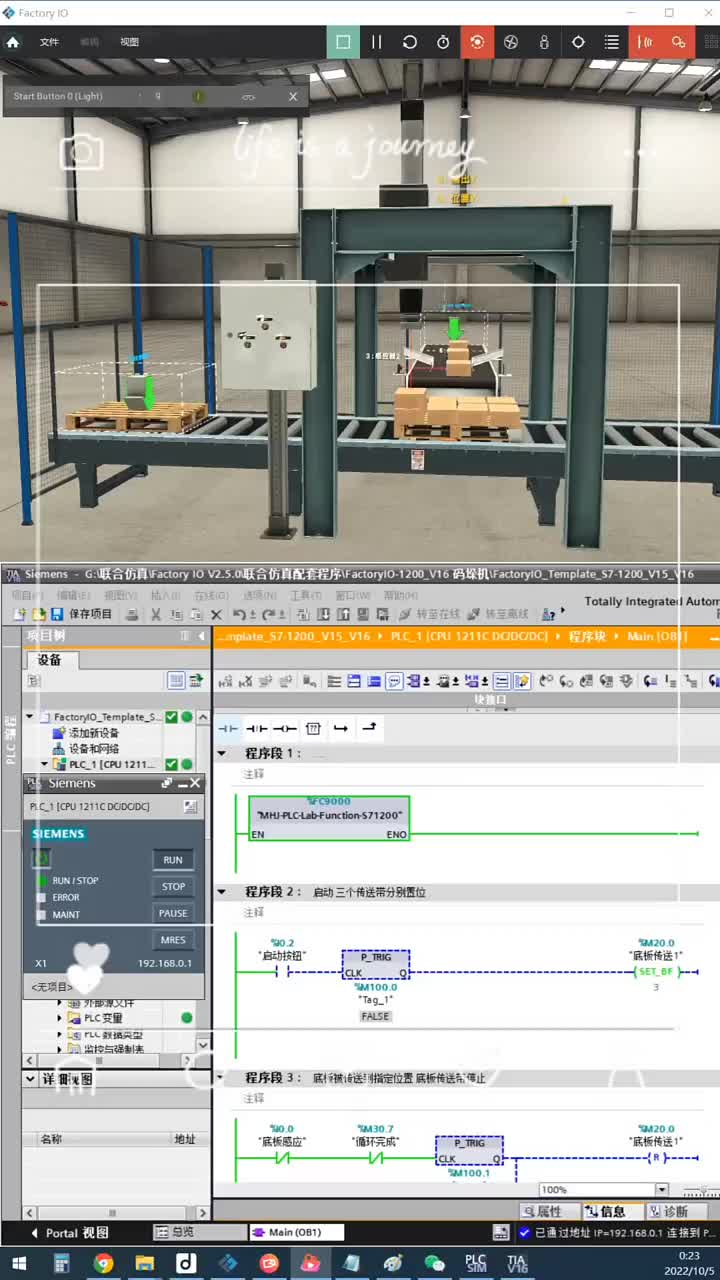
Task: Switch to the 属性 tab
Action: tap(549, 1211)
